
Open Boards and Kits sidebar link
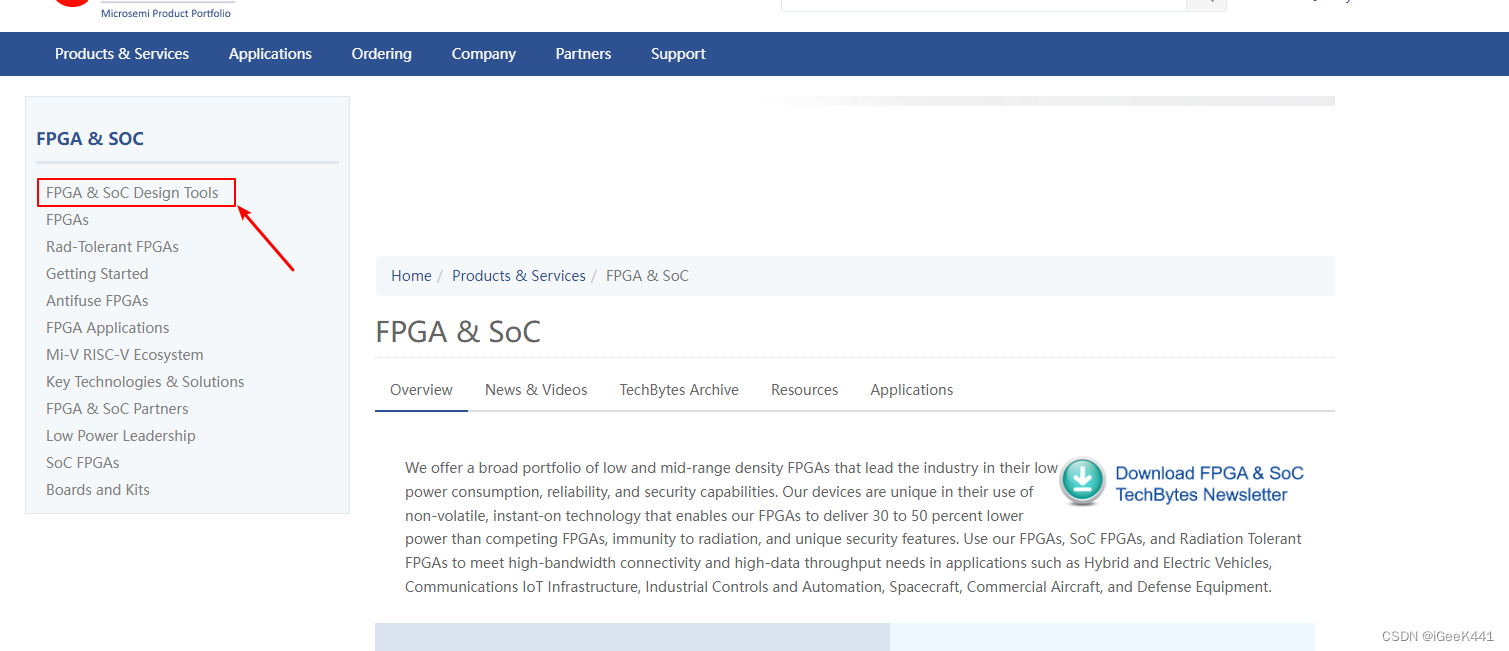coord(98,490)
